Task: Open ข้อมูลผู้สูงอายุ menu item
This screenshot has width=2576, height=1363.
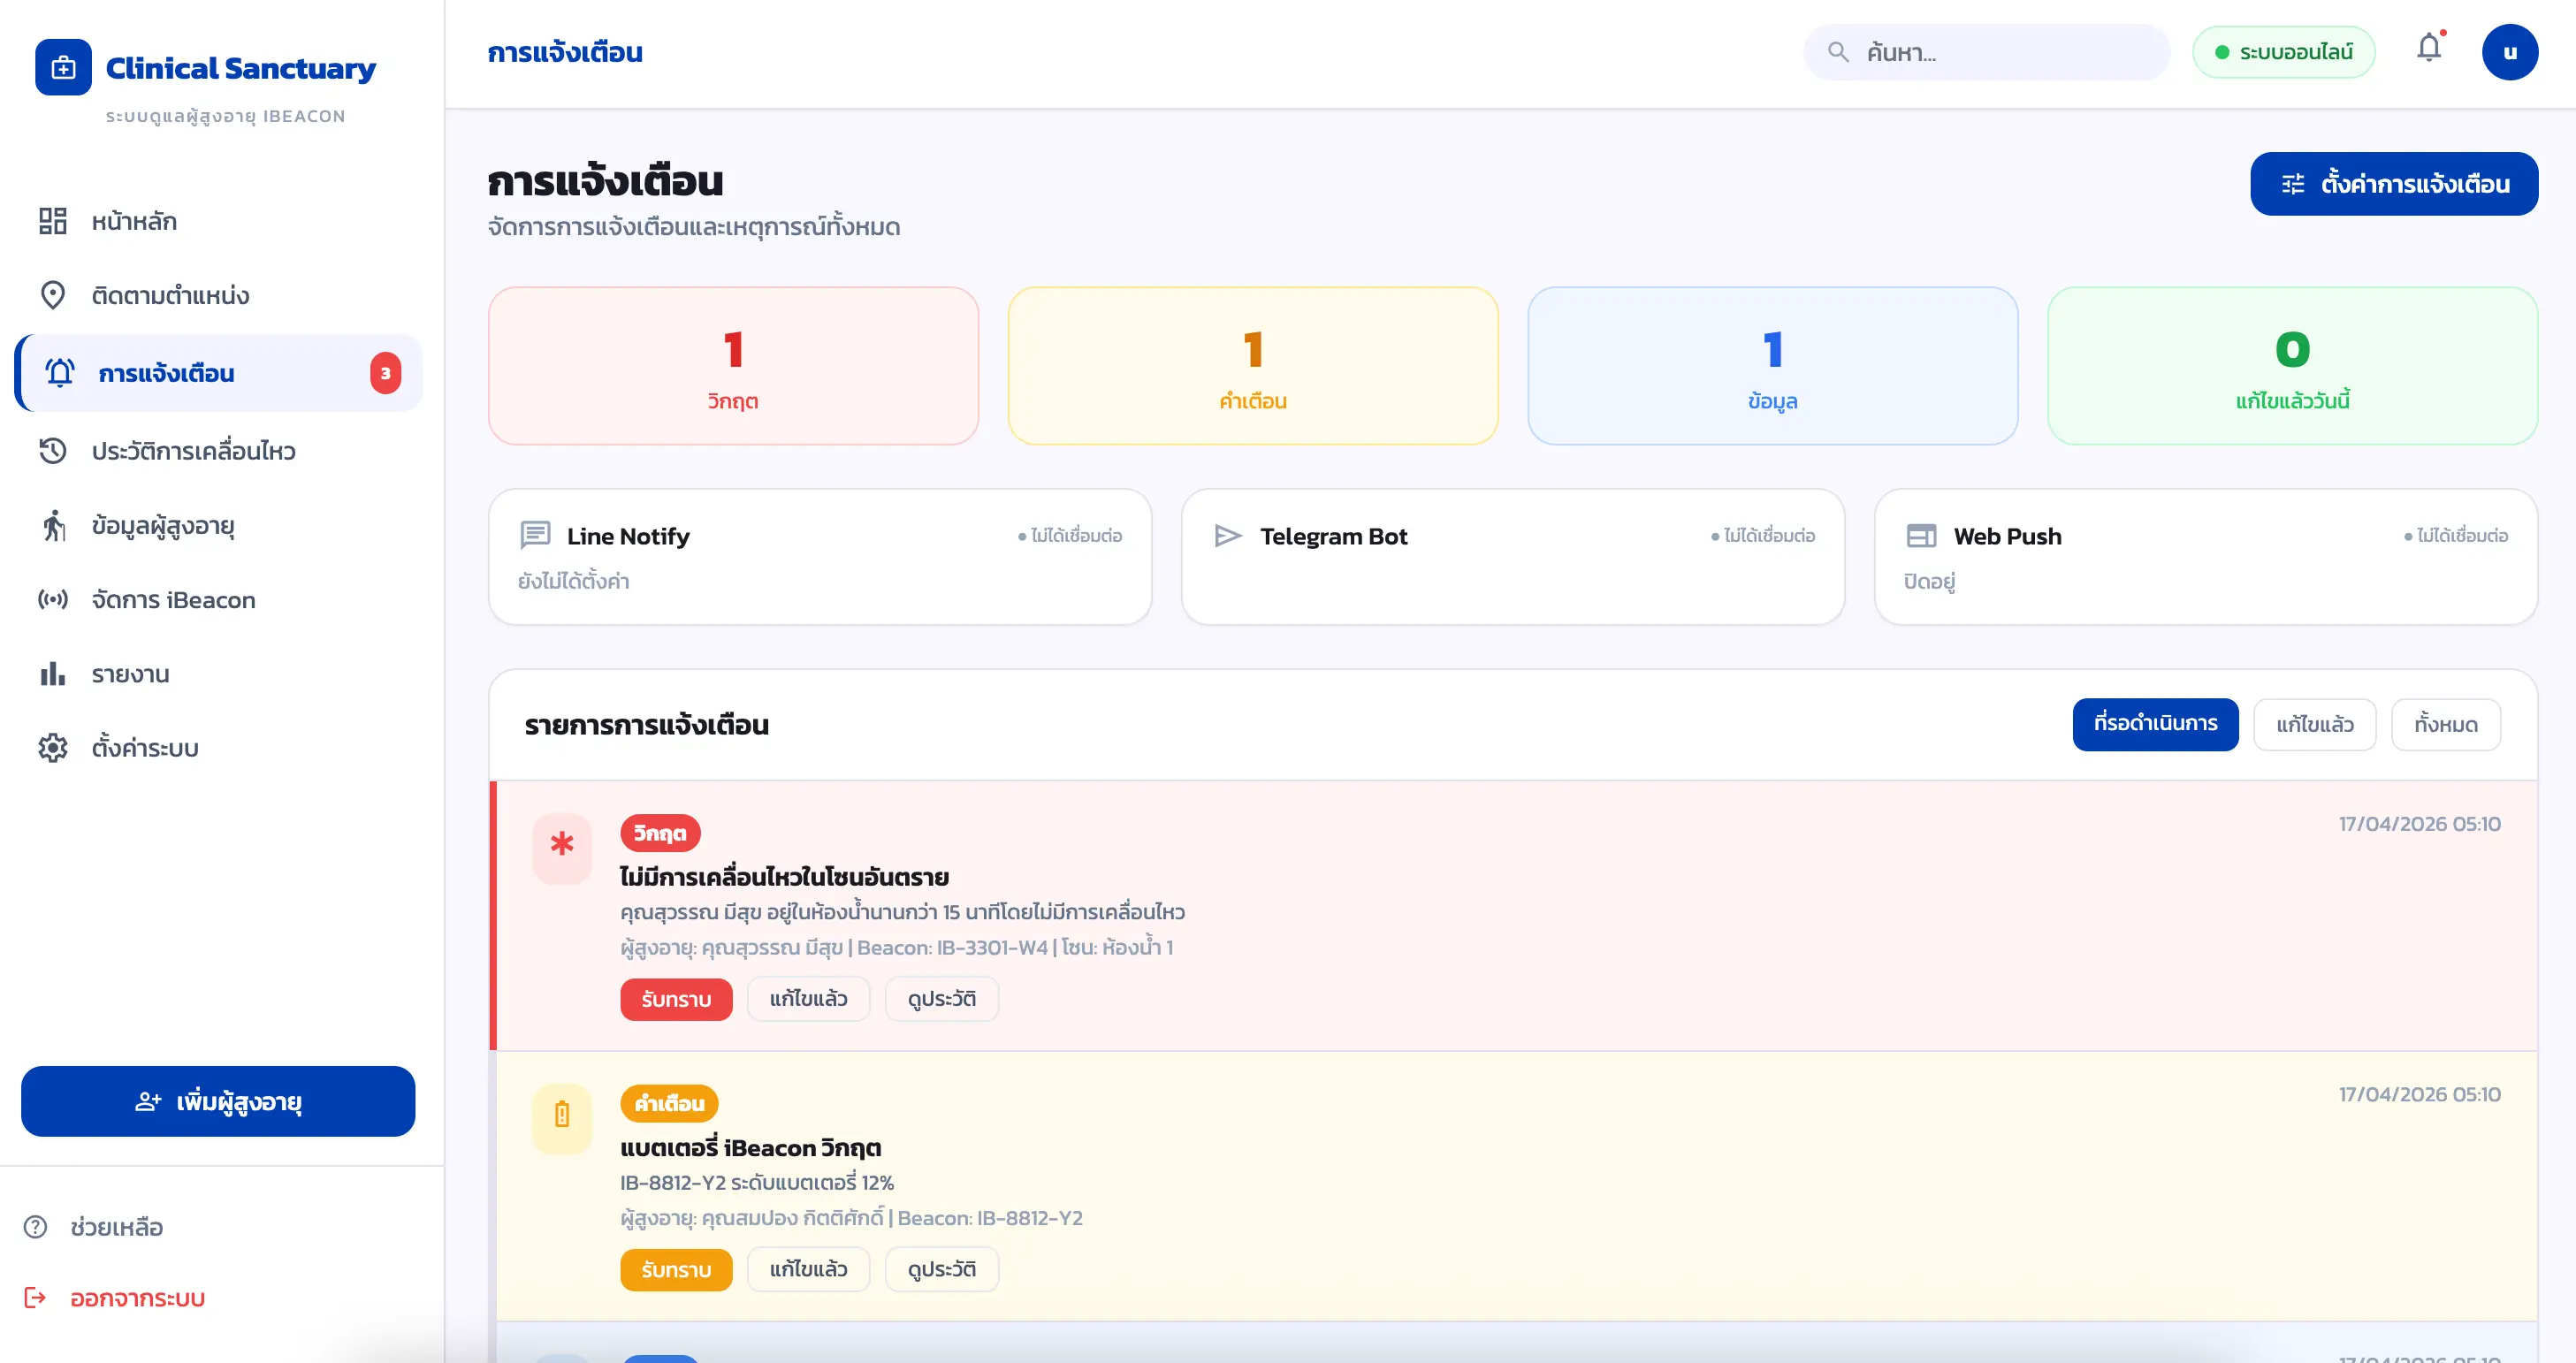Action: coord(218,525)
